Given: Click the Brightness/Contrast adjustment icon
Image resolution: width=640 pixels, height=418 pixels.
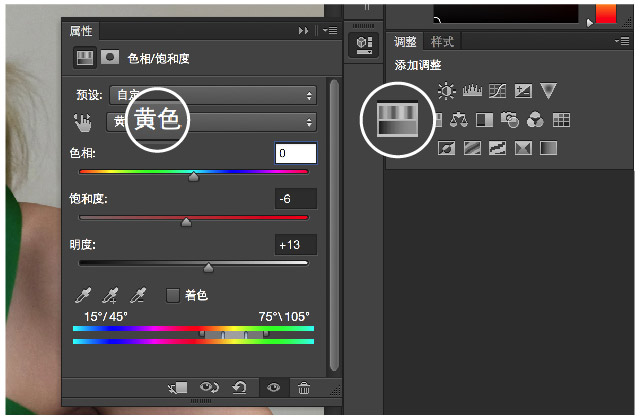Looking at the screenshot, I should click(446, 91).
